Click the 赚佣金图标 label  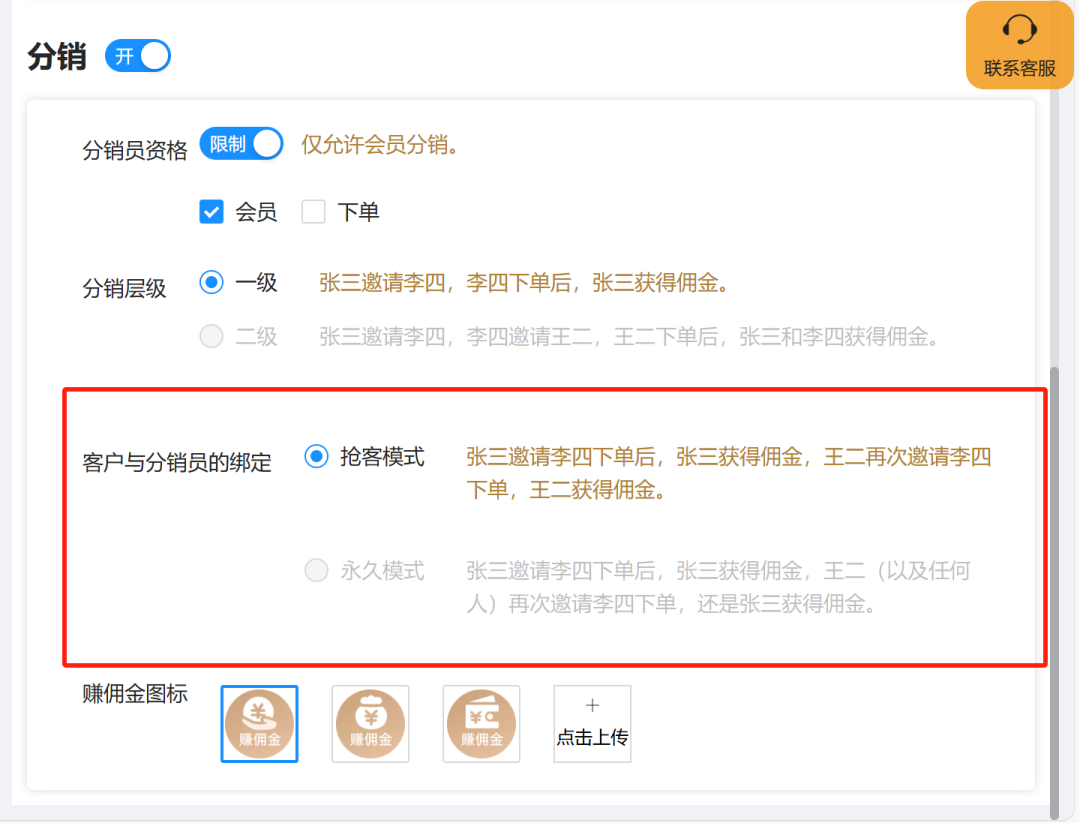click(135, 694)
